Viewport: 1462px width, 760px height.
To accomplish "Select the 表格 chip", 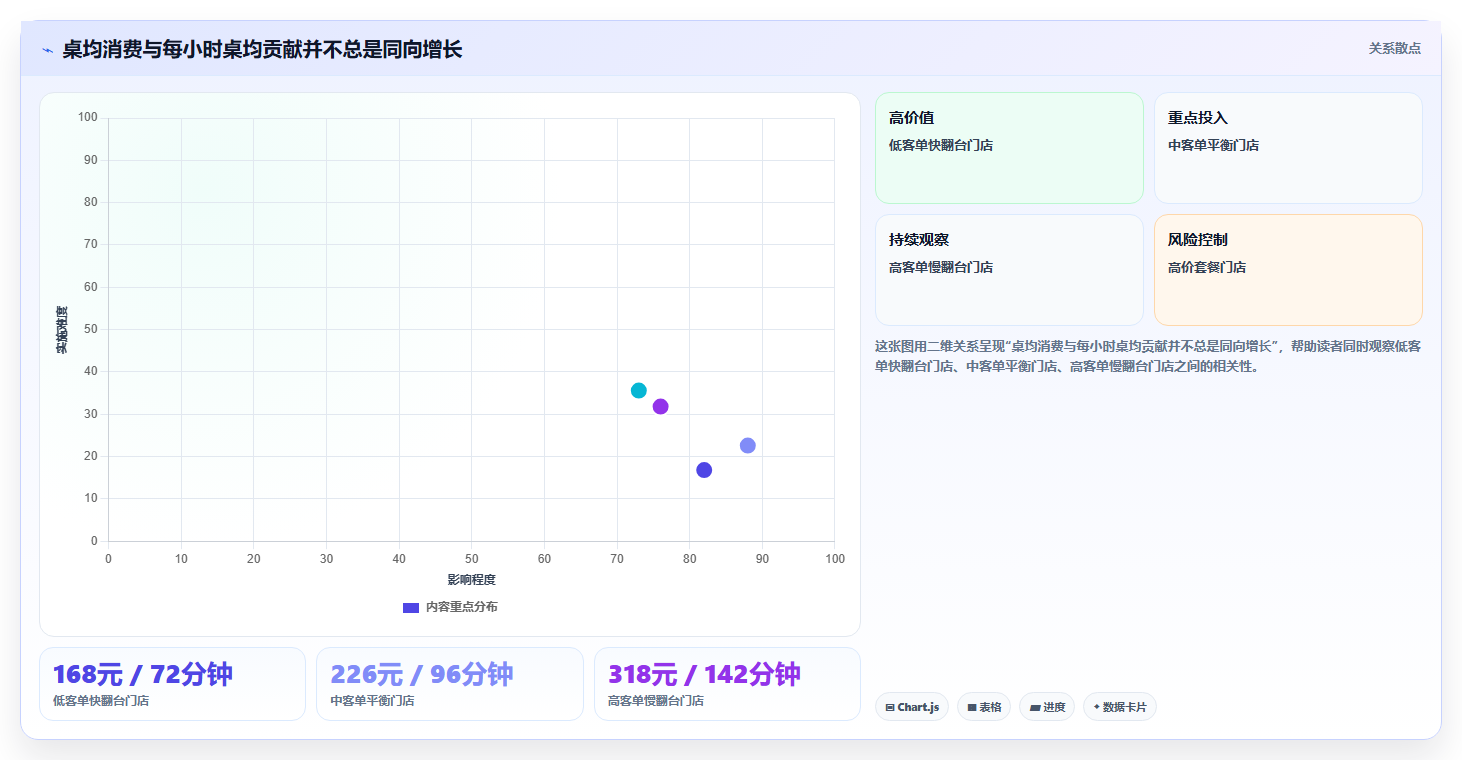I will point(984,707).
